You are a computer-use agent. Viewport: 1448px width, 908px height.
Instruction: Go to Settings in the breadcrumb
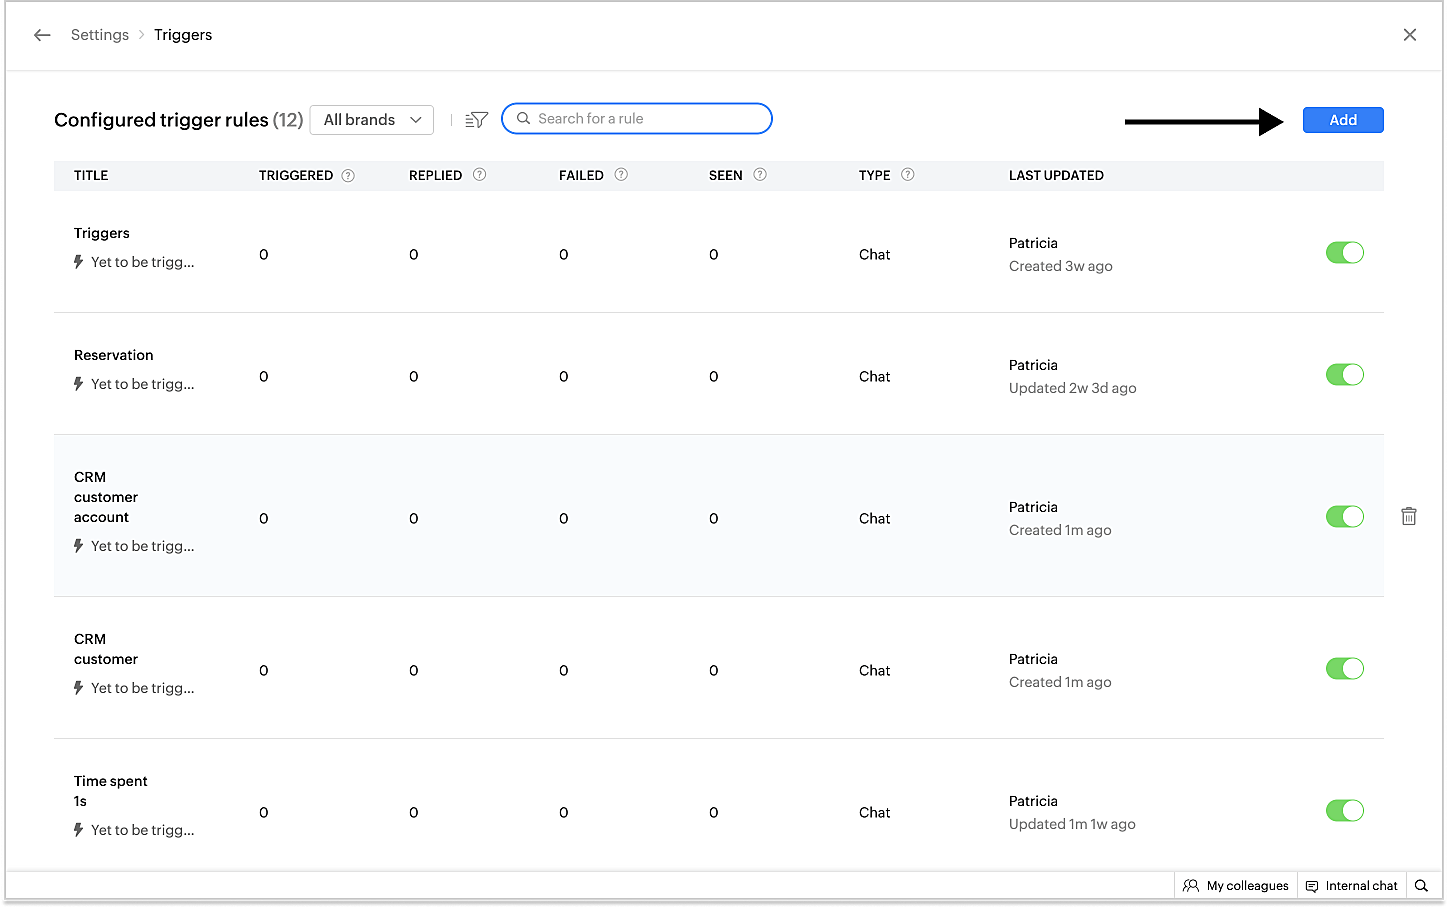(x=100, y=35)
